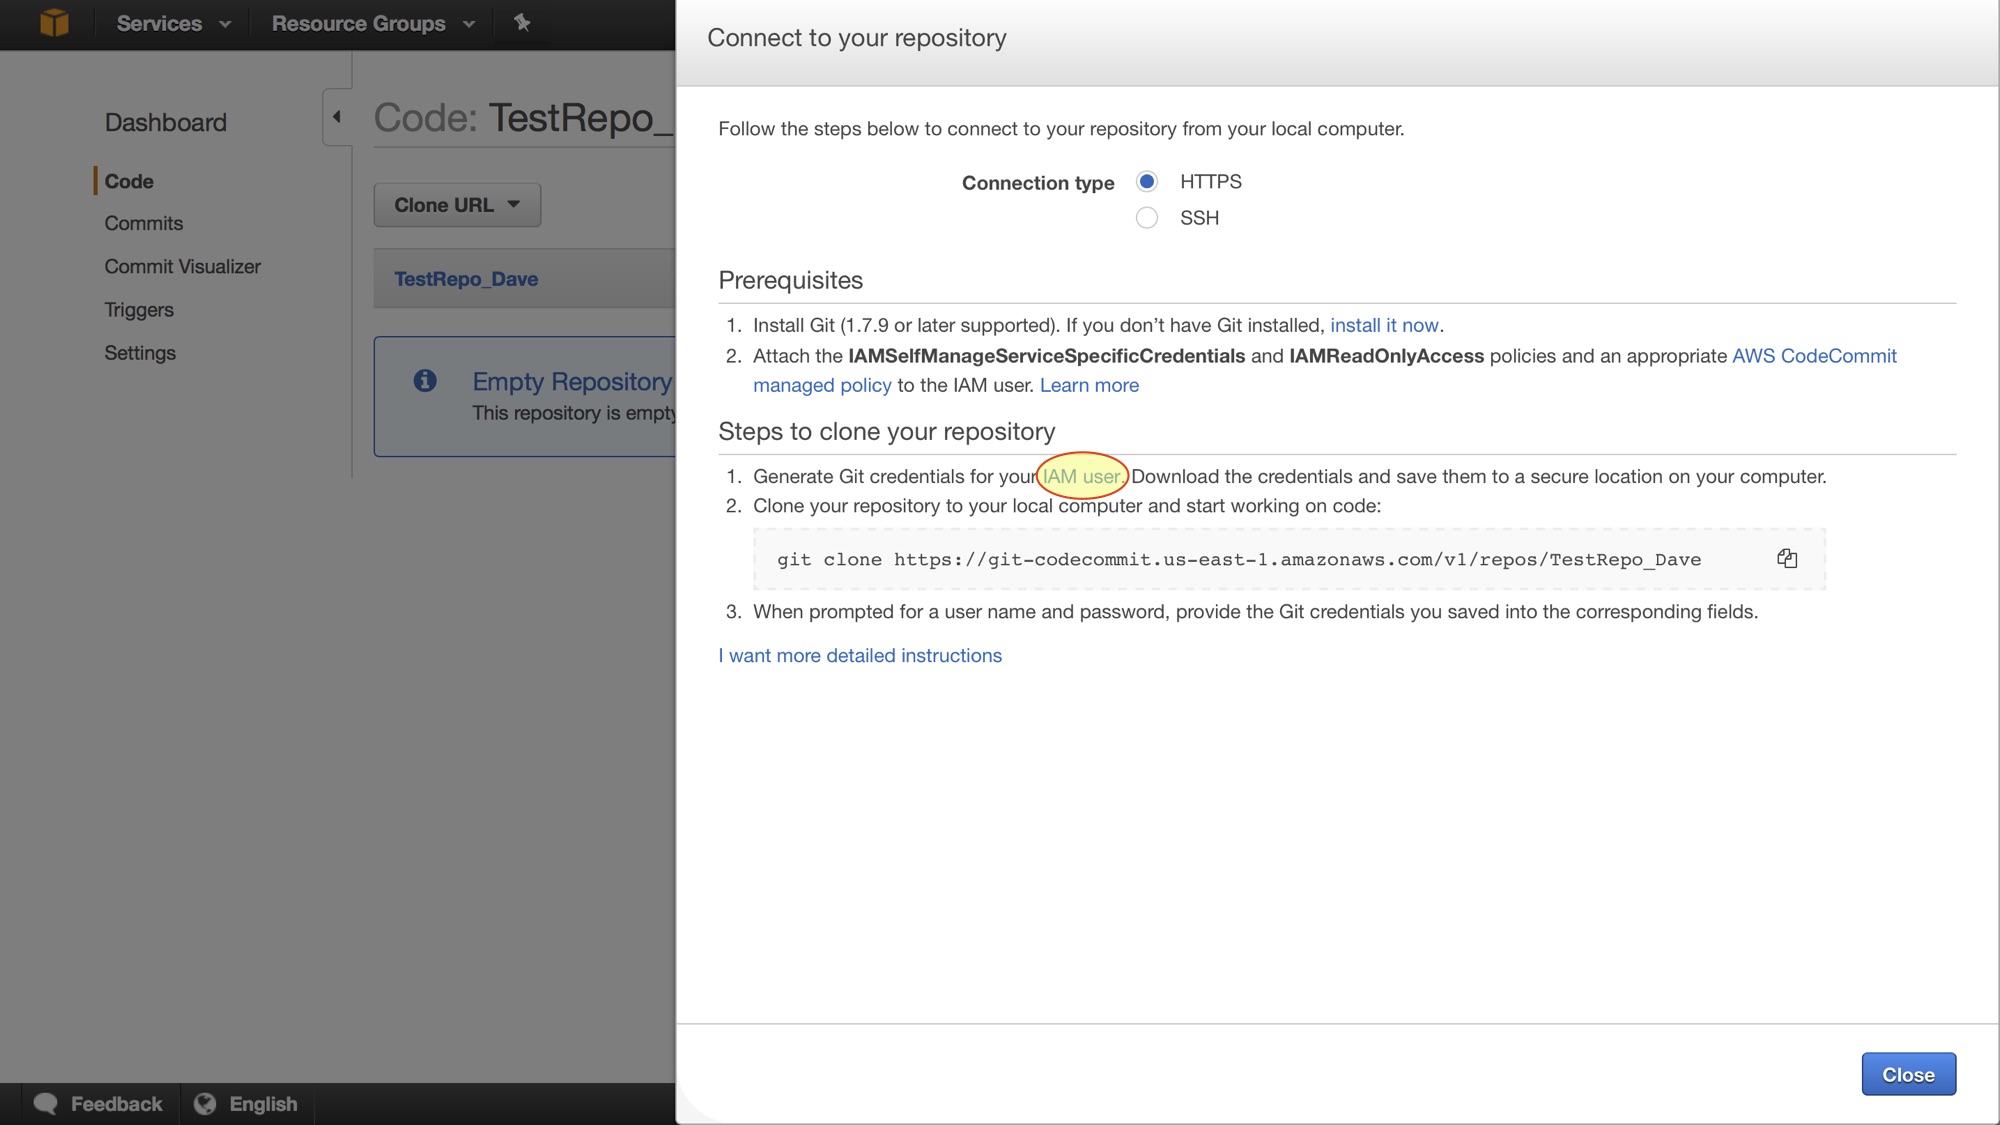
Task: Click the Prerequisites heading
Action: tap(790, 281)
